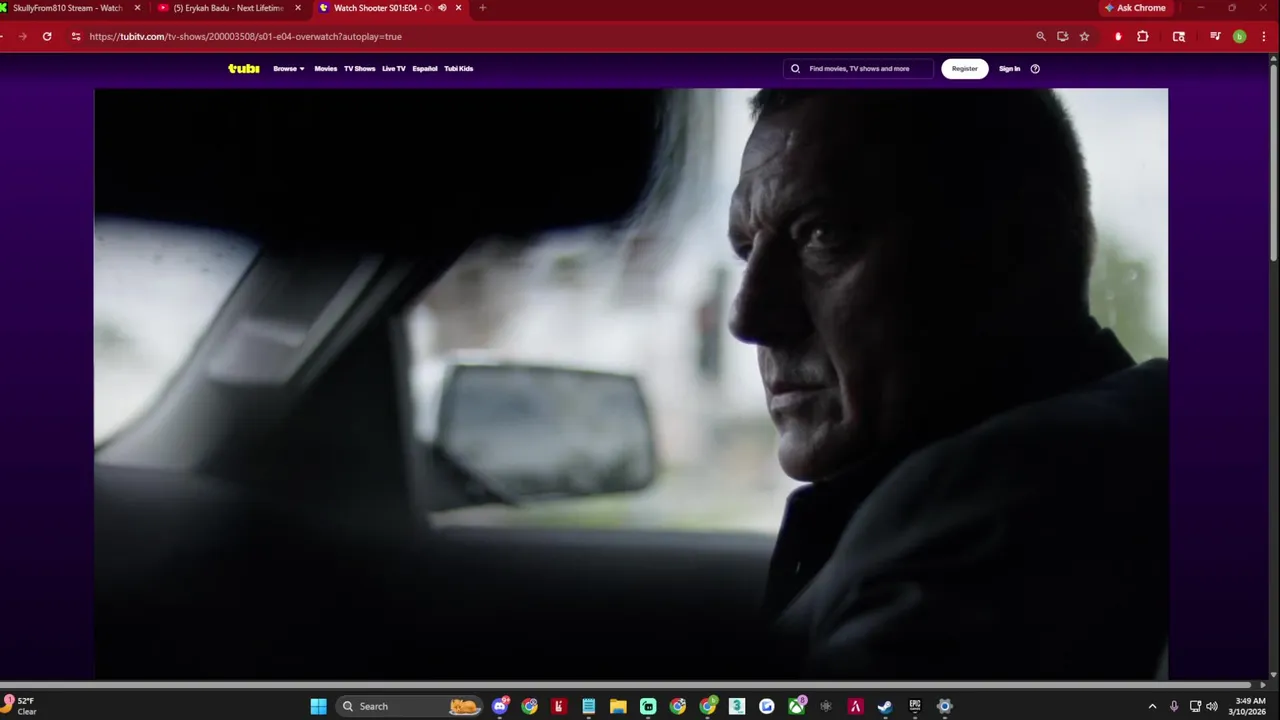The width and height of the screenshot is (1280, 720).
Task: Open Epic Games launcher from the taskbar
Action: click(915, 706)
